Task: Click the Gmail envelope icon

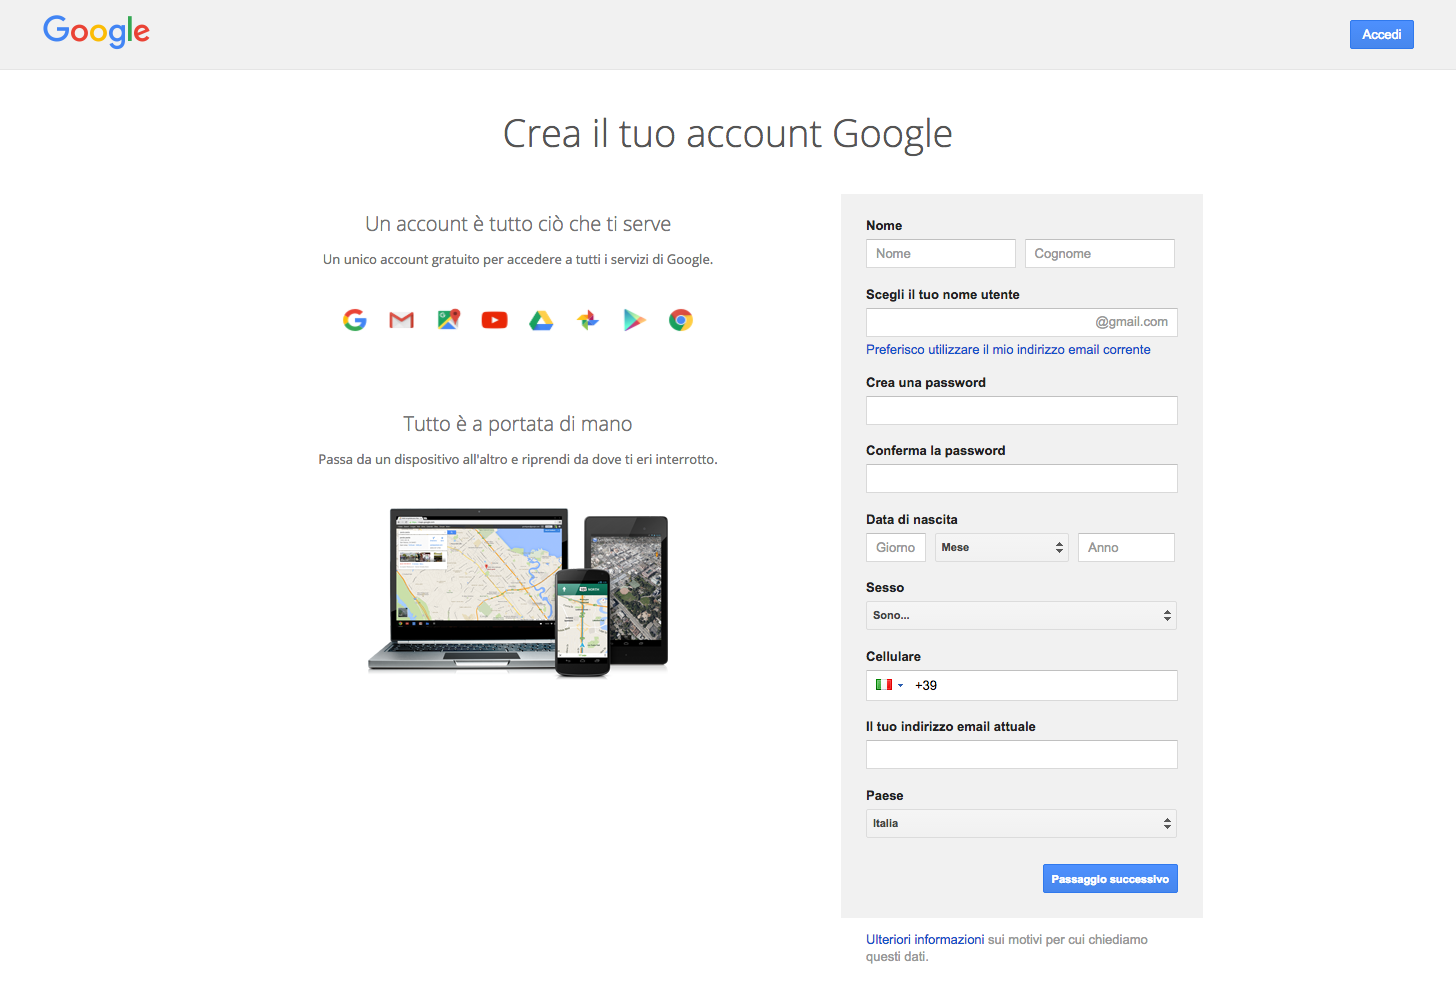Action: coord(401,320)
